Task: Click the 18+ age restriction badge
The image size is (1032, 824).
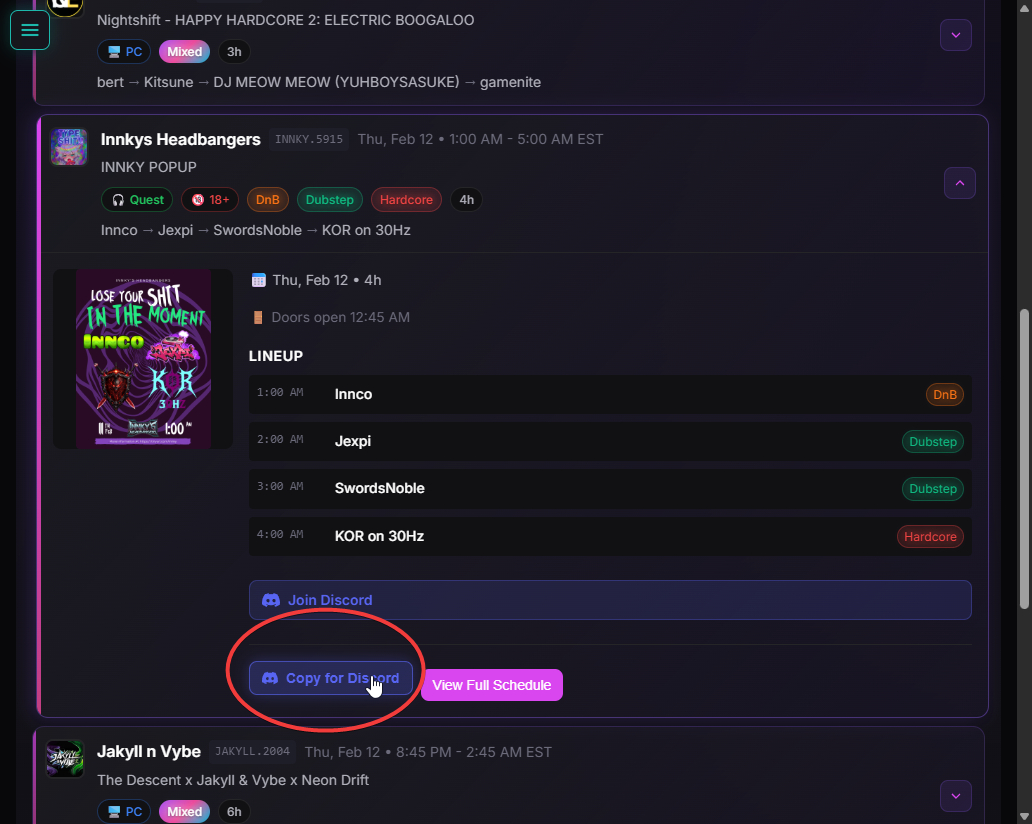Action: tap(210, 200)
